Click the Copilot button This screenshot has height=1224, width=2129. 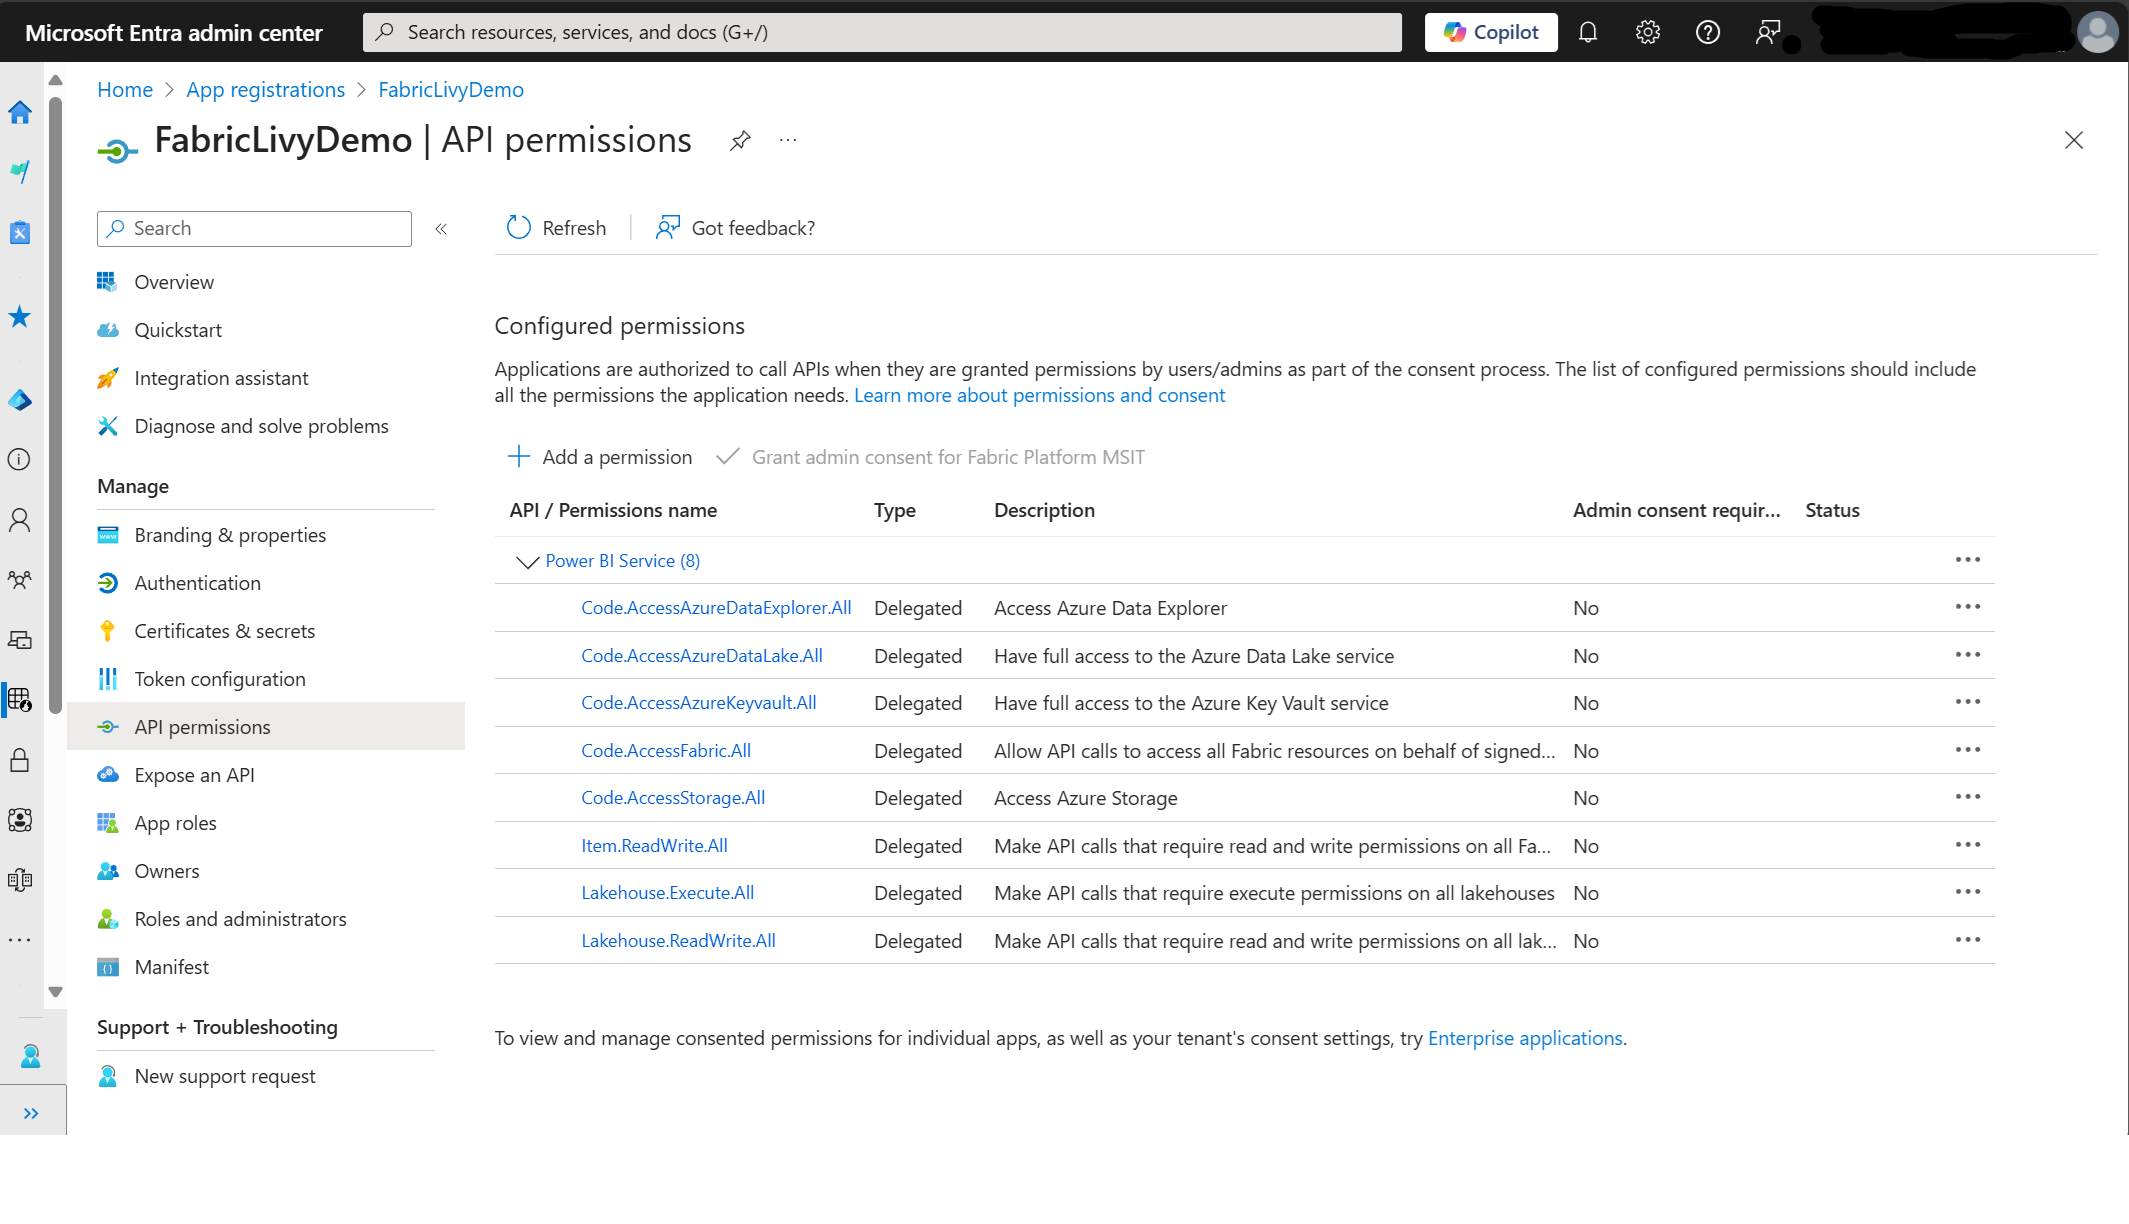tap(1490, 32)
